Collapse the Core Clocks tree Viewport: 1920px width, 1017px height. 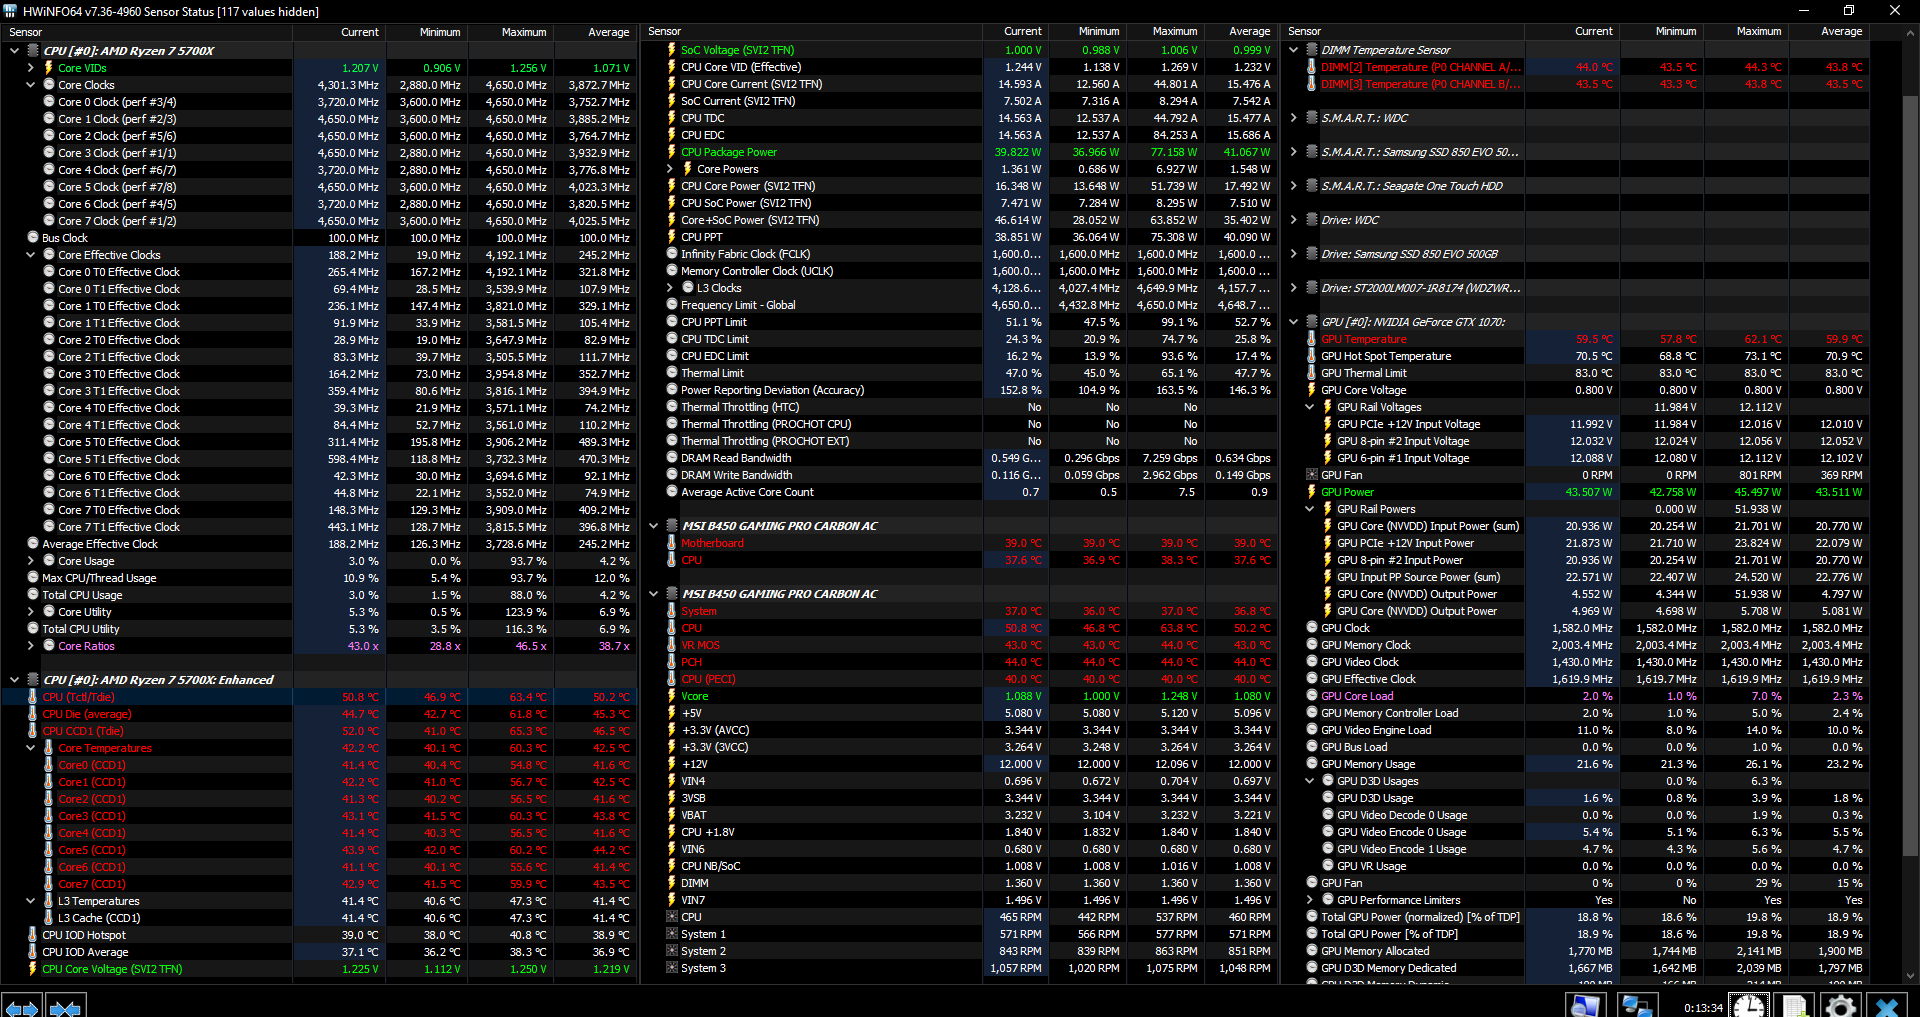pos(30,85)
